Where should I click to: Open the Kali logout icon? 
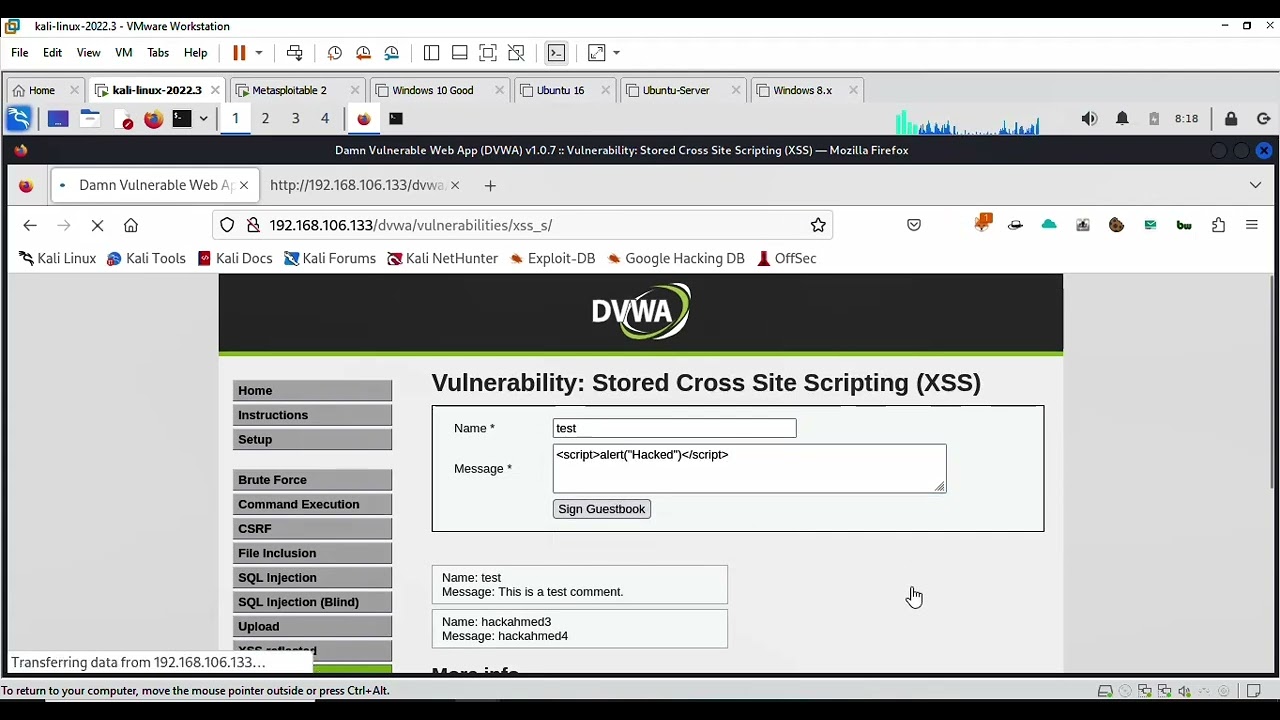[1263, 119]
